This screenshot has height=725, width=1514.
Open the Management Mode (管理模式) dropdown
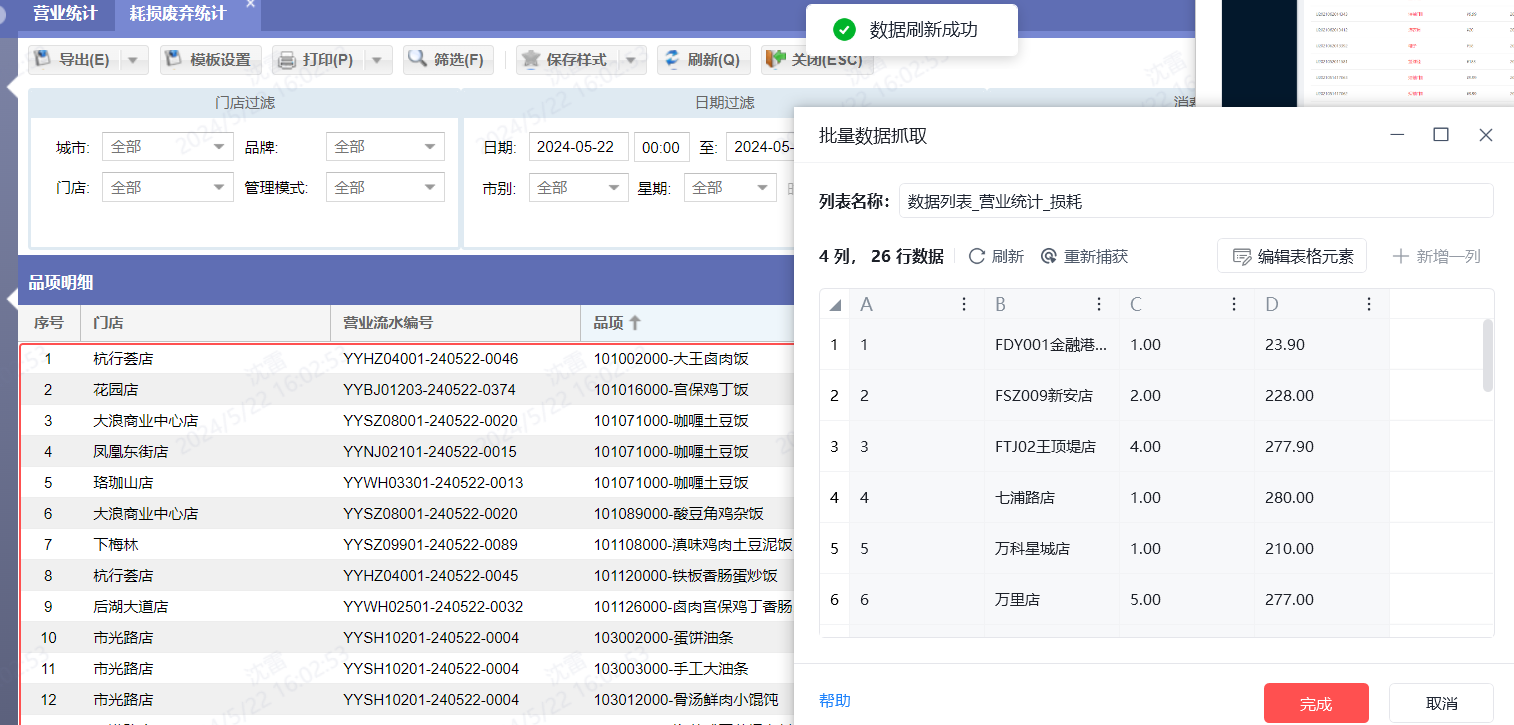tap(385, 188)
